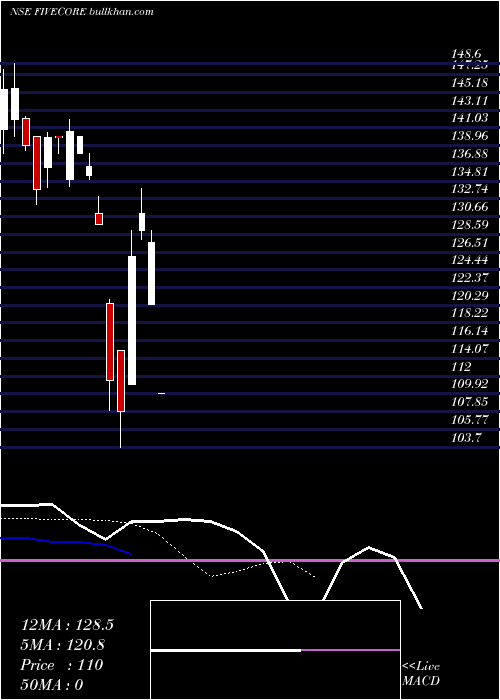The height and width of the screenshot is (700, 500).
Task: Click the 107.85 price axis label
Action: (x=470, y=402)
